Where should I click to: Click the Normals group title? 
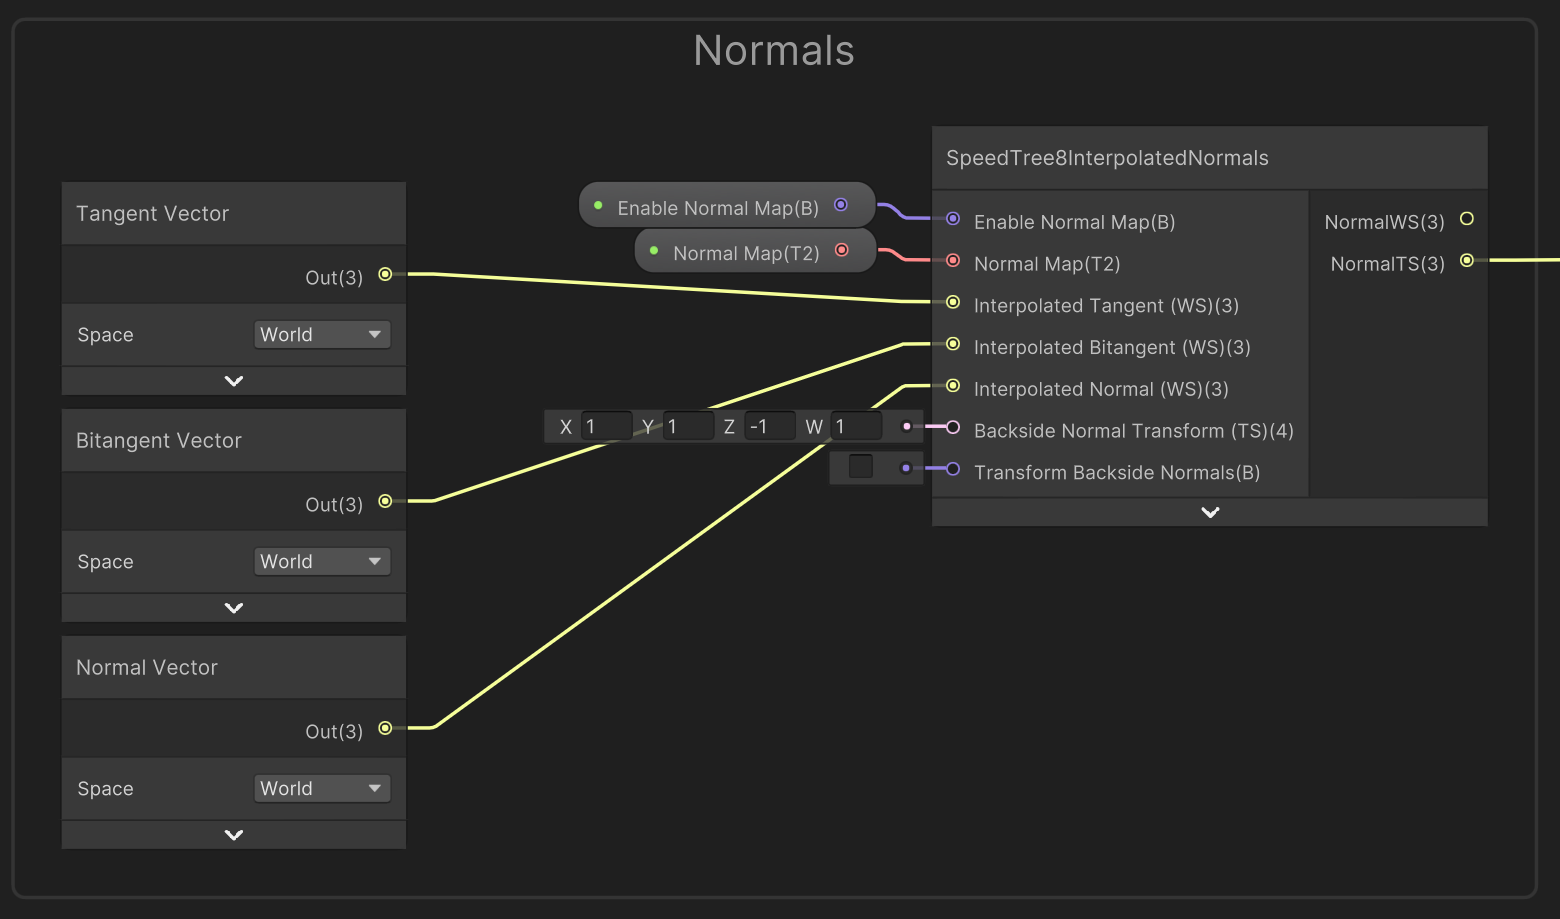tap(774, 51)
